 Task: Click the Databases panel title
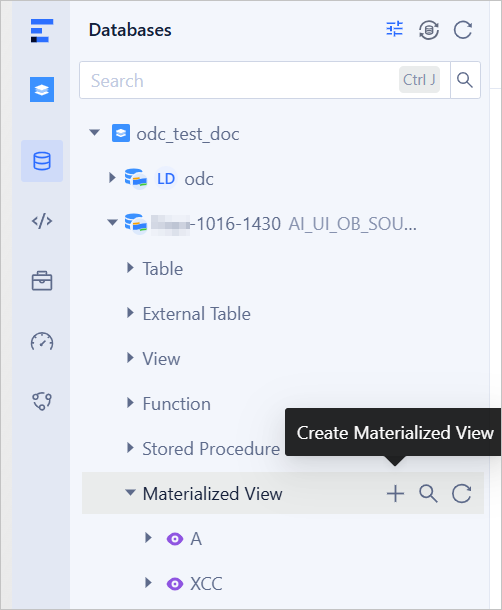(130, 30)
